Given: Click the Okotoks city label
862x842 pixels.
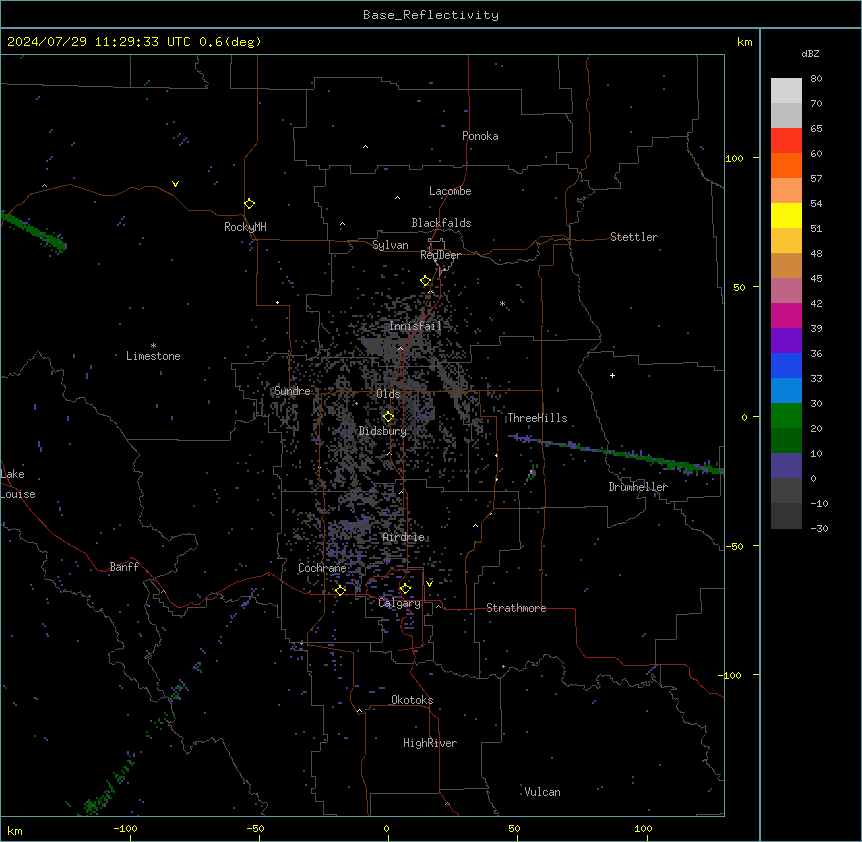Looking at the screenshot, I should (x=412, y=700).
